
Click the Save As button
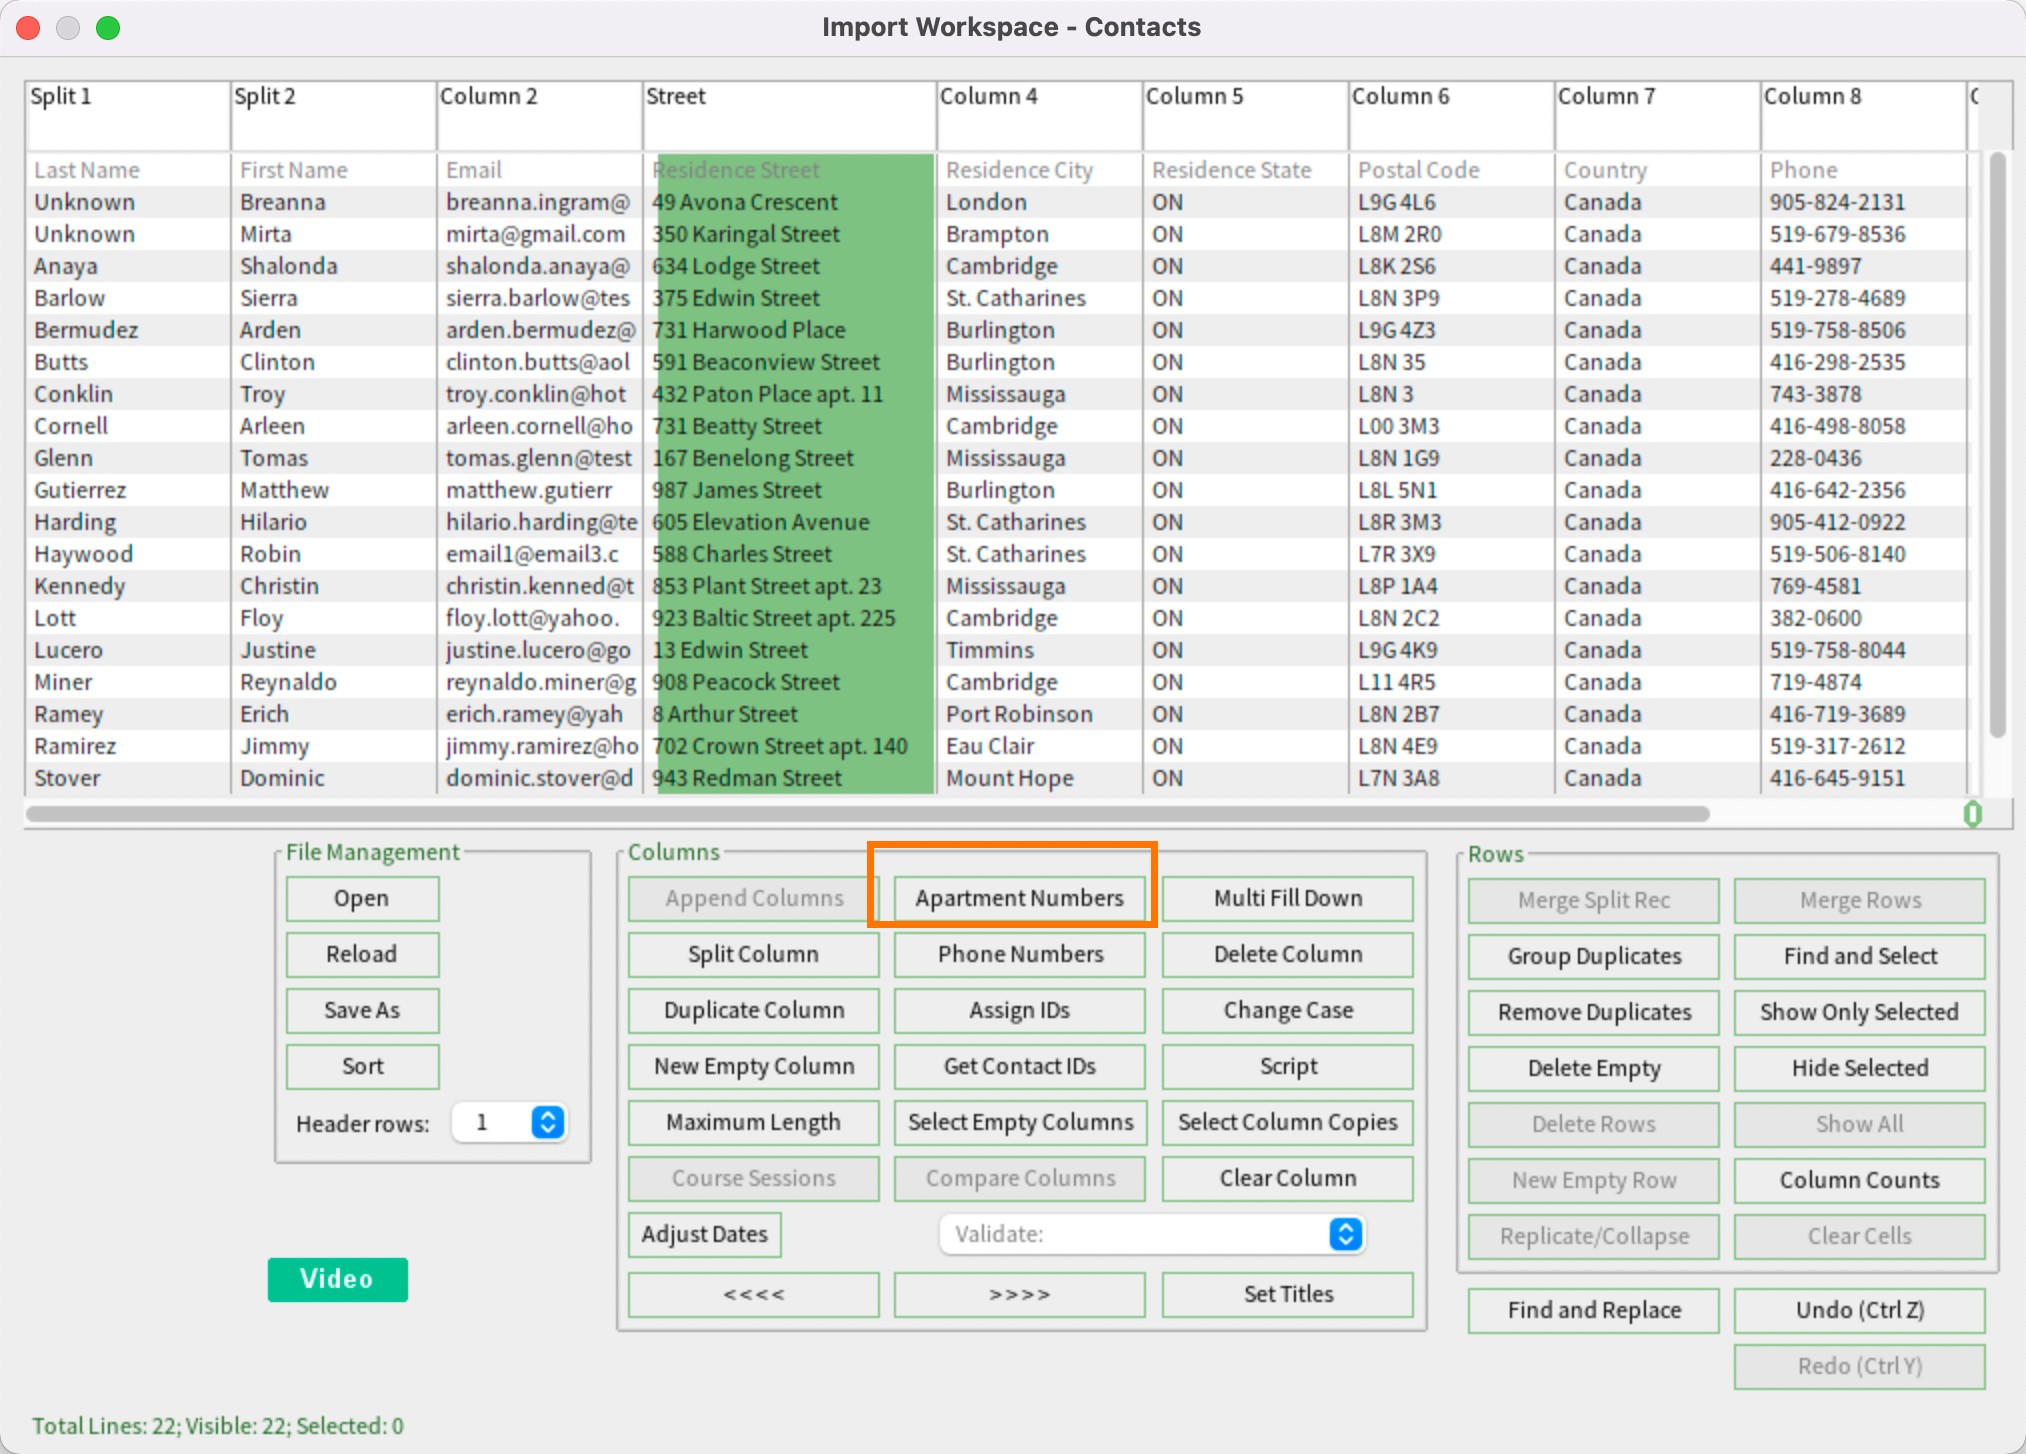point(362,1010)
